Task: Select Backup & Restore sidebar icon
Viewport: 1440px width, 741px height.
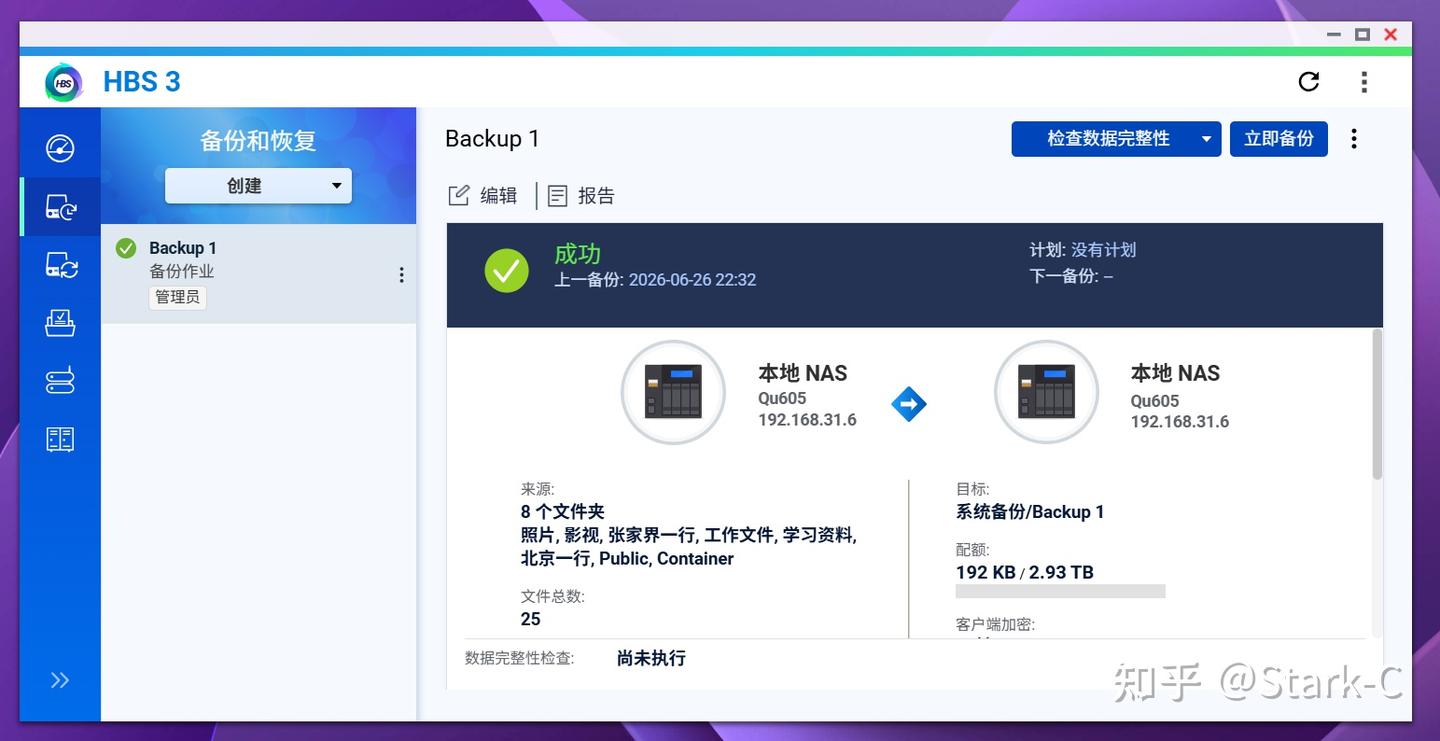Action: (x=60, y=207)
